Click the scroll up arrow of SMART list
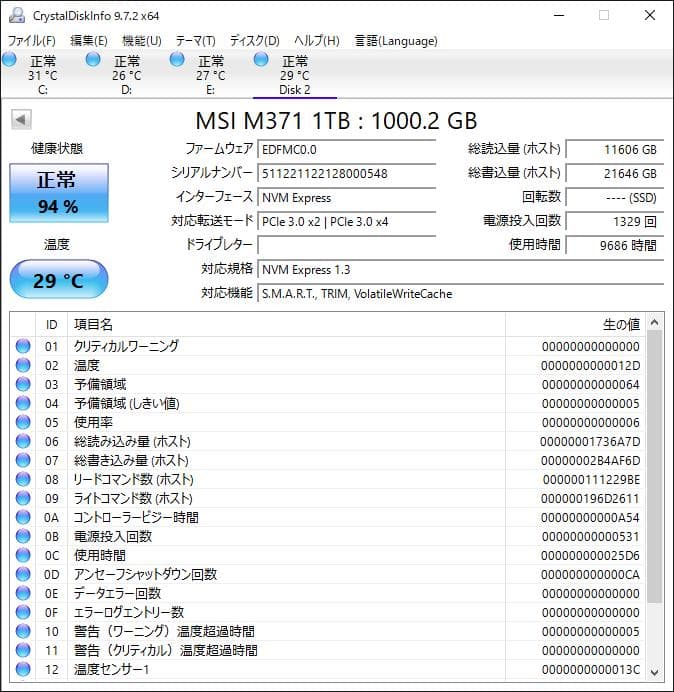The width and height of the screenshot is (674, 692). [x=655, y=323]
